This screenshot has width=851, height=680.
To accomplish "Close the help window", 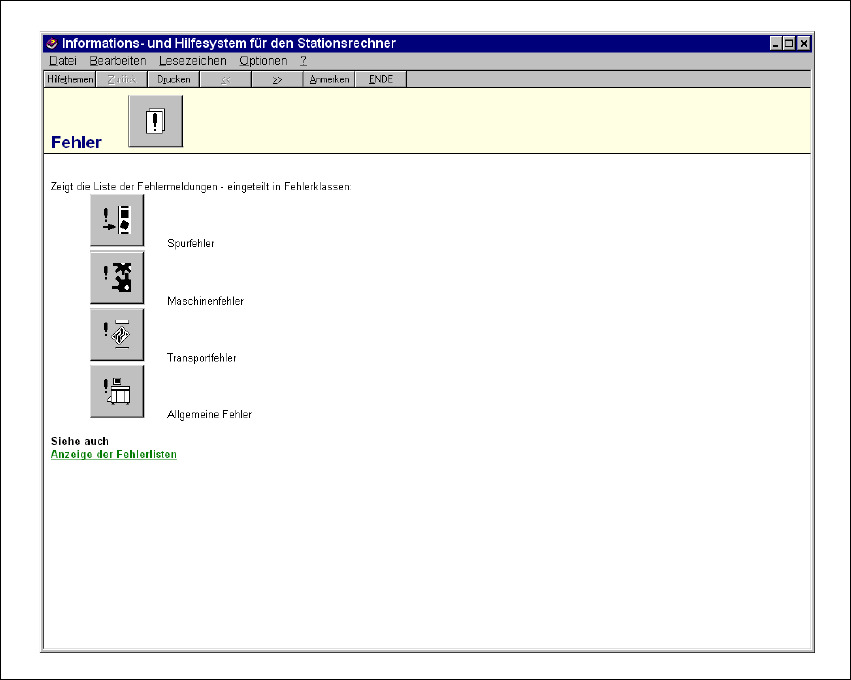I will (804, 43).
